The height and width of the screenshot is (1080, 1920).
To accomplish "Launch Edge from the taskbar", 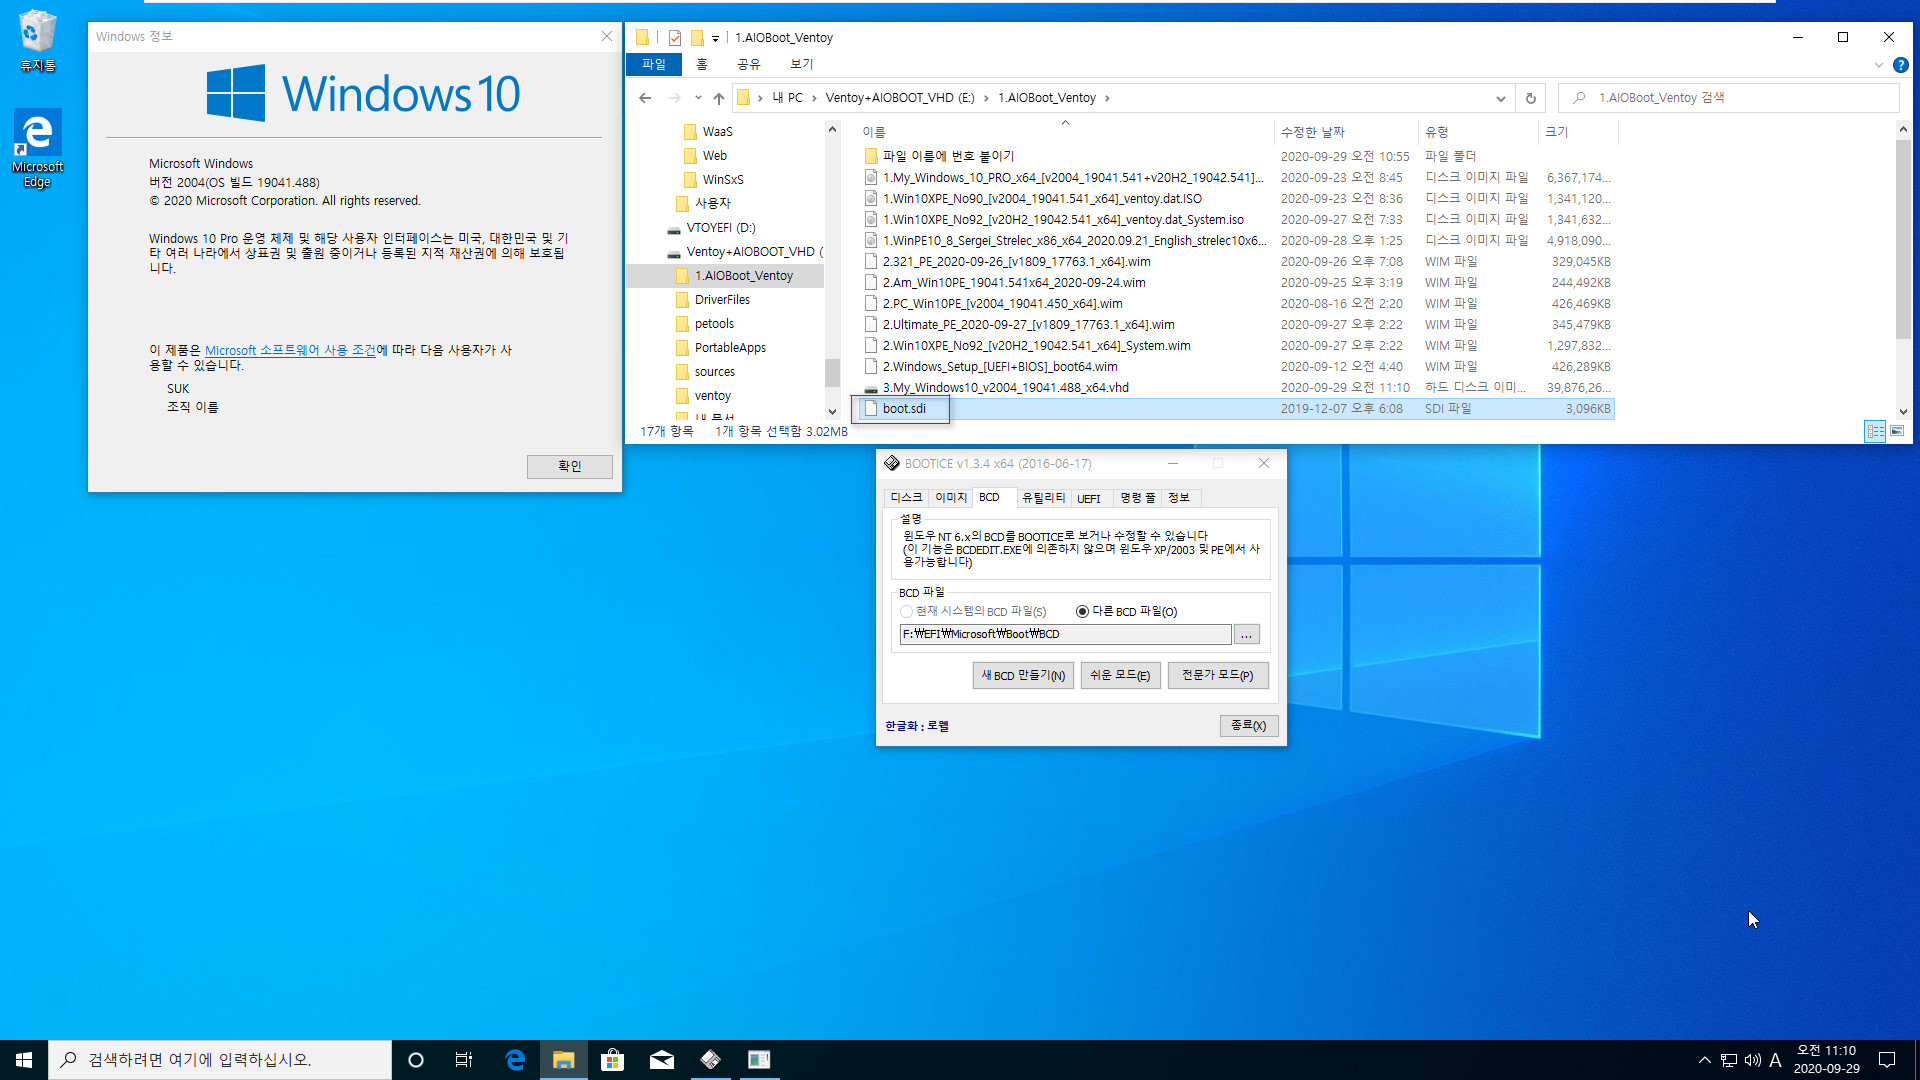I will point(515,1060).
